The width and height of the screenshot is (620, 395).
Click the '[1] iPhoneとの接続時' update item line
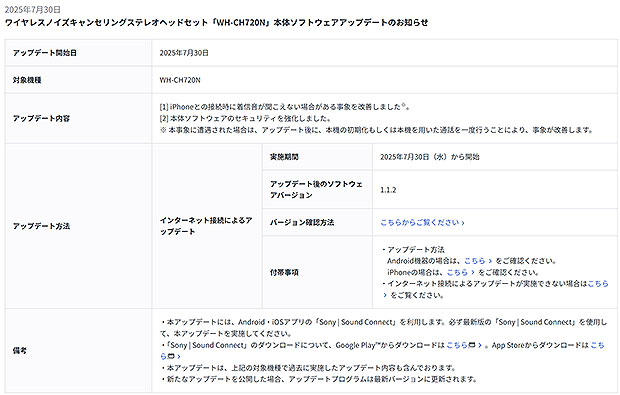285,107
